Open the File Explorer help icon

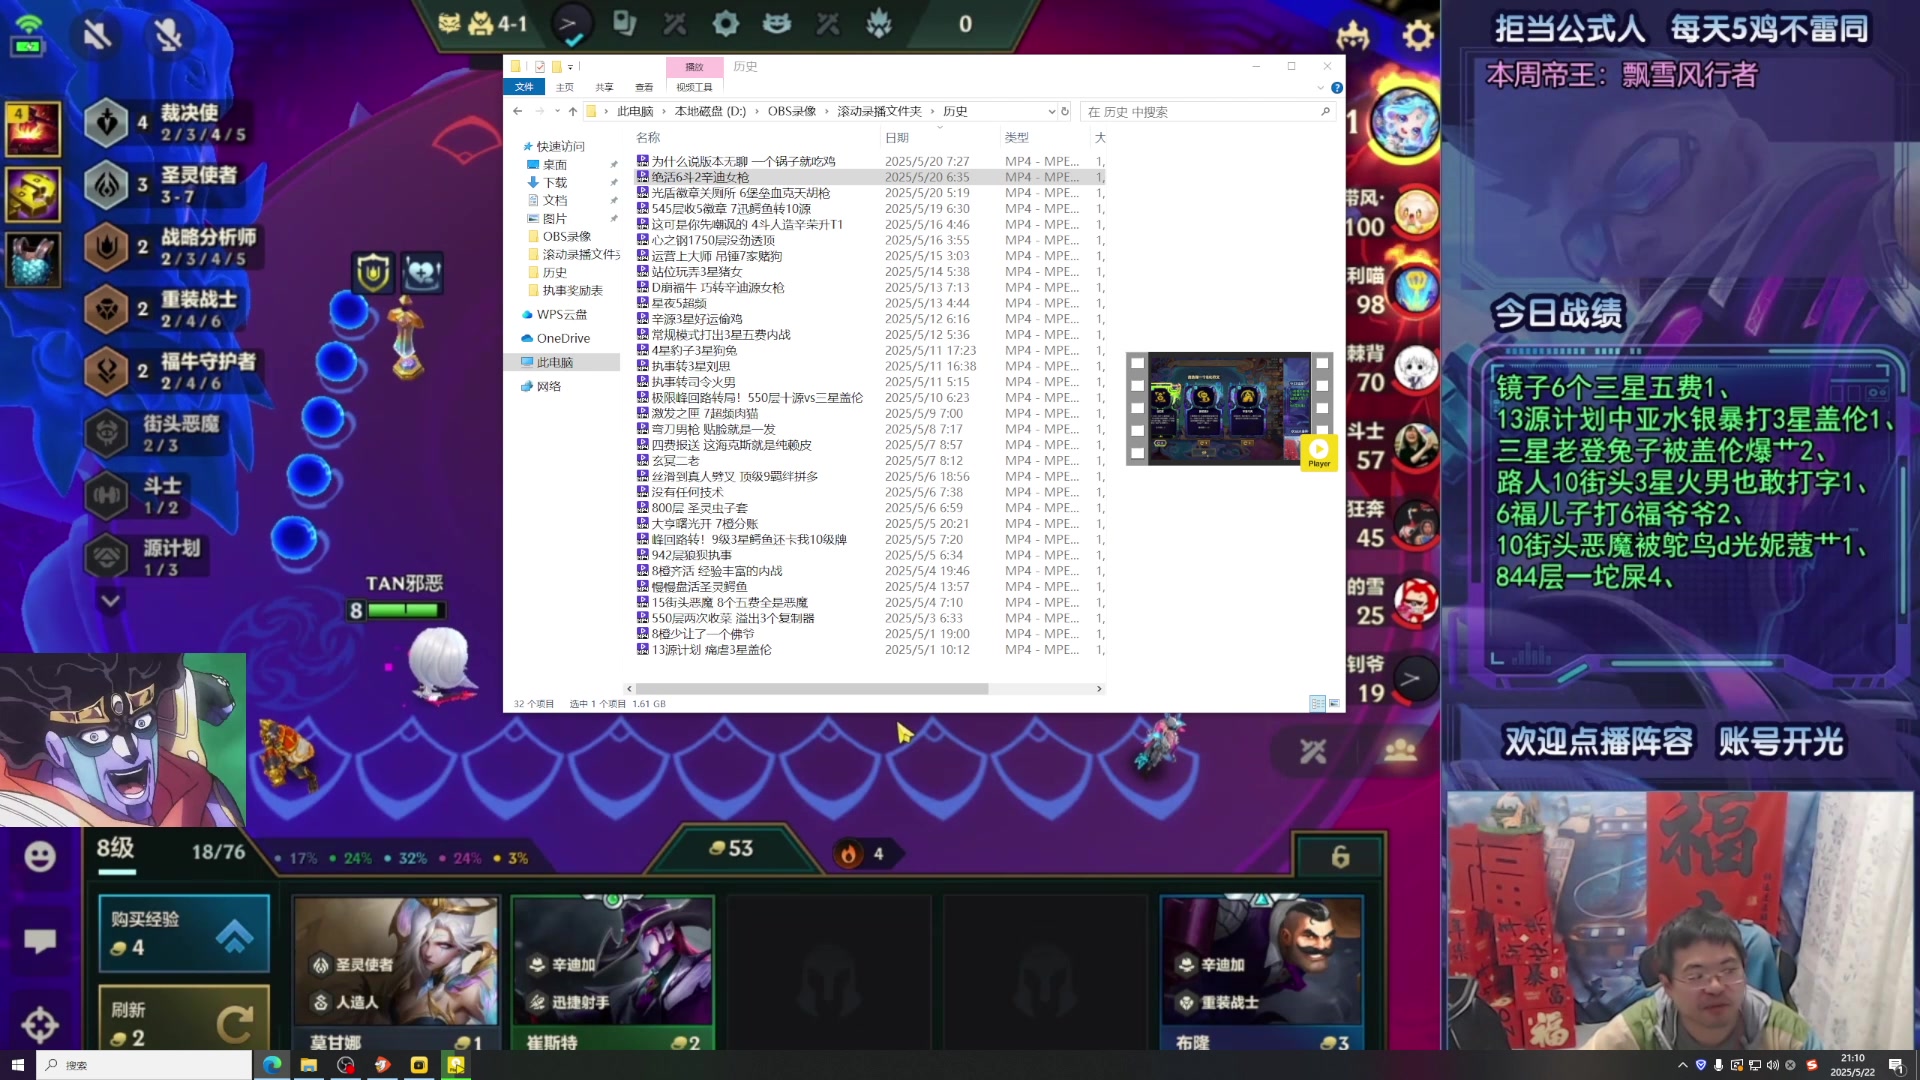pyautogui.click(x=1337, y=88)
